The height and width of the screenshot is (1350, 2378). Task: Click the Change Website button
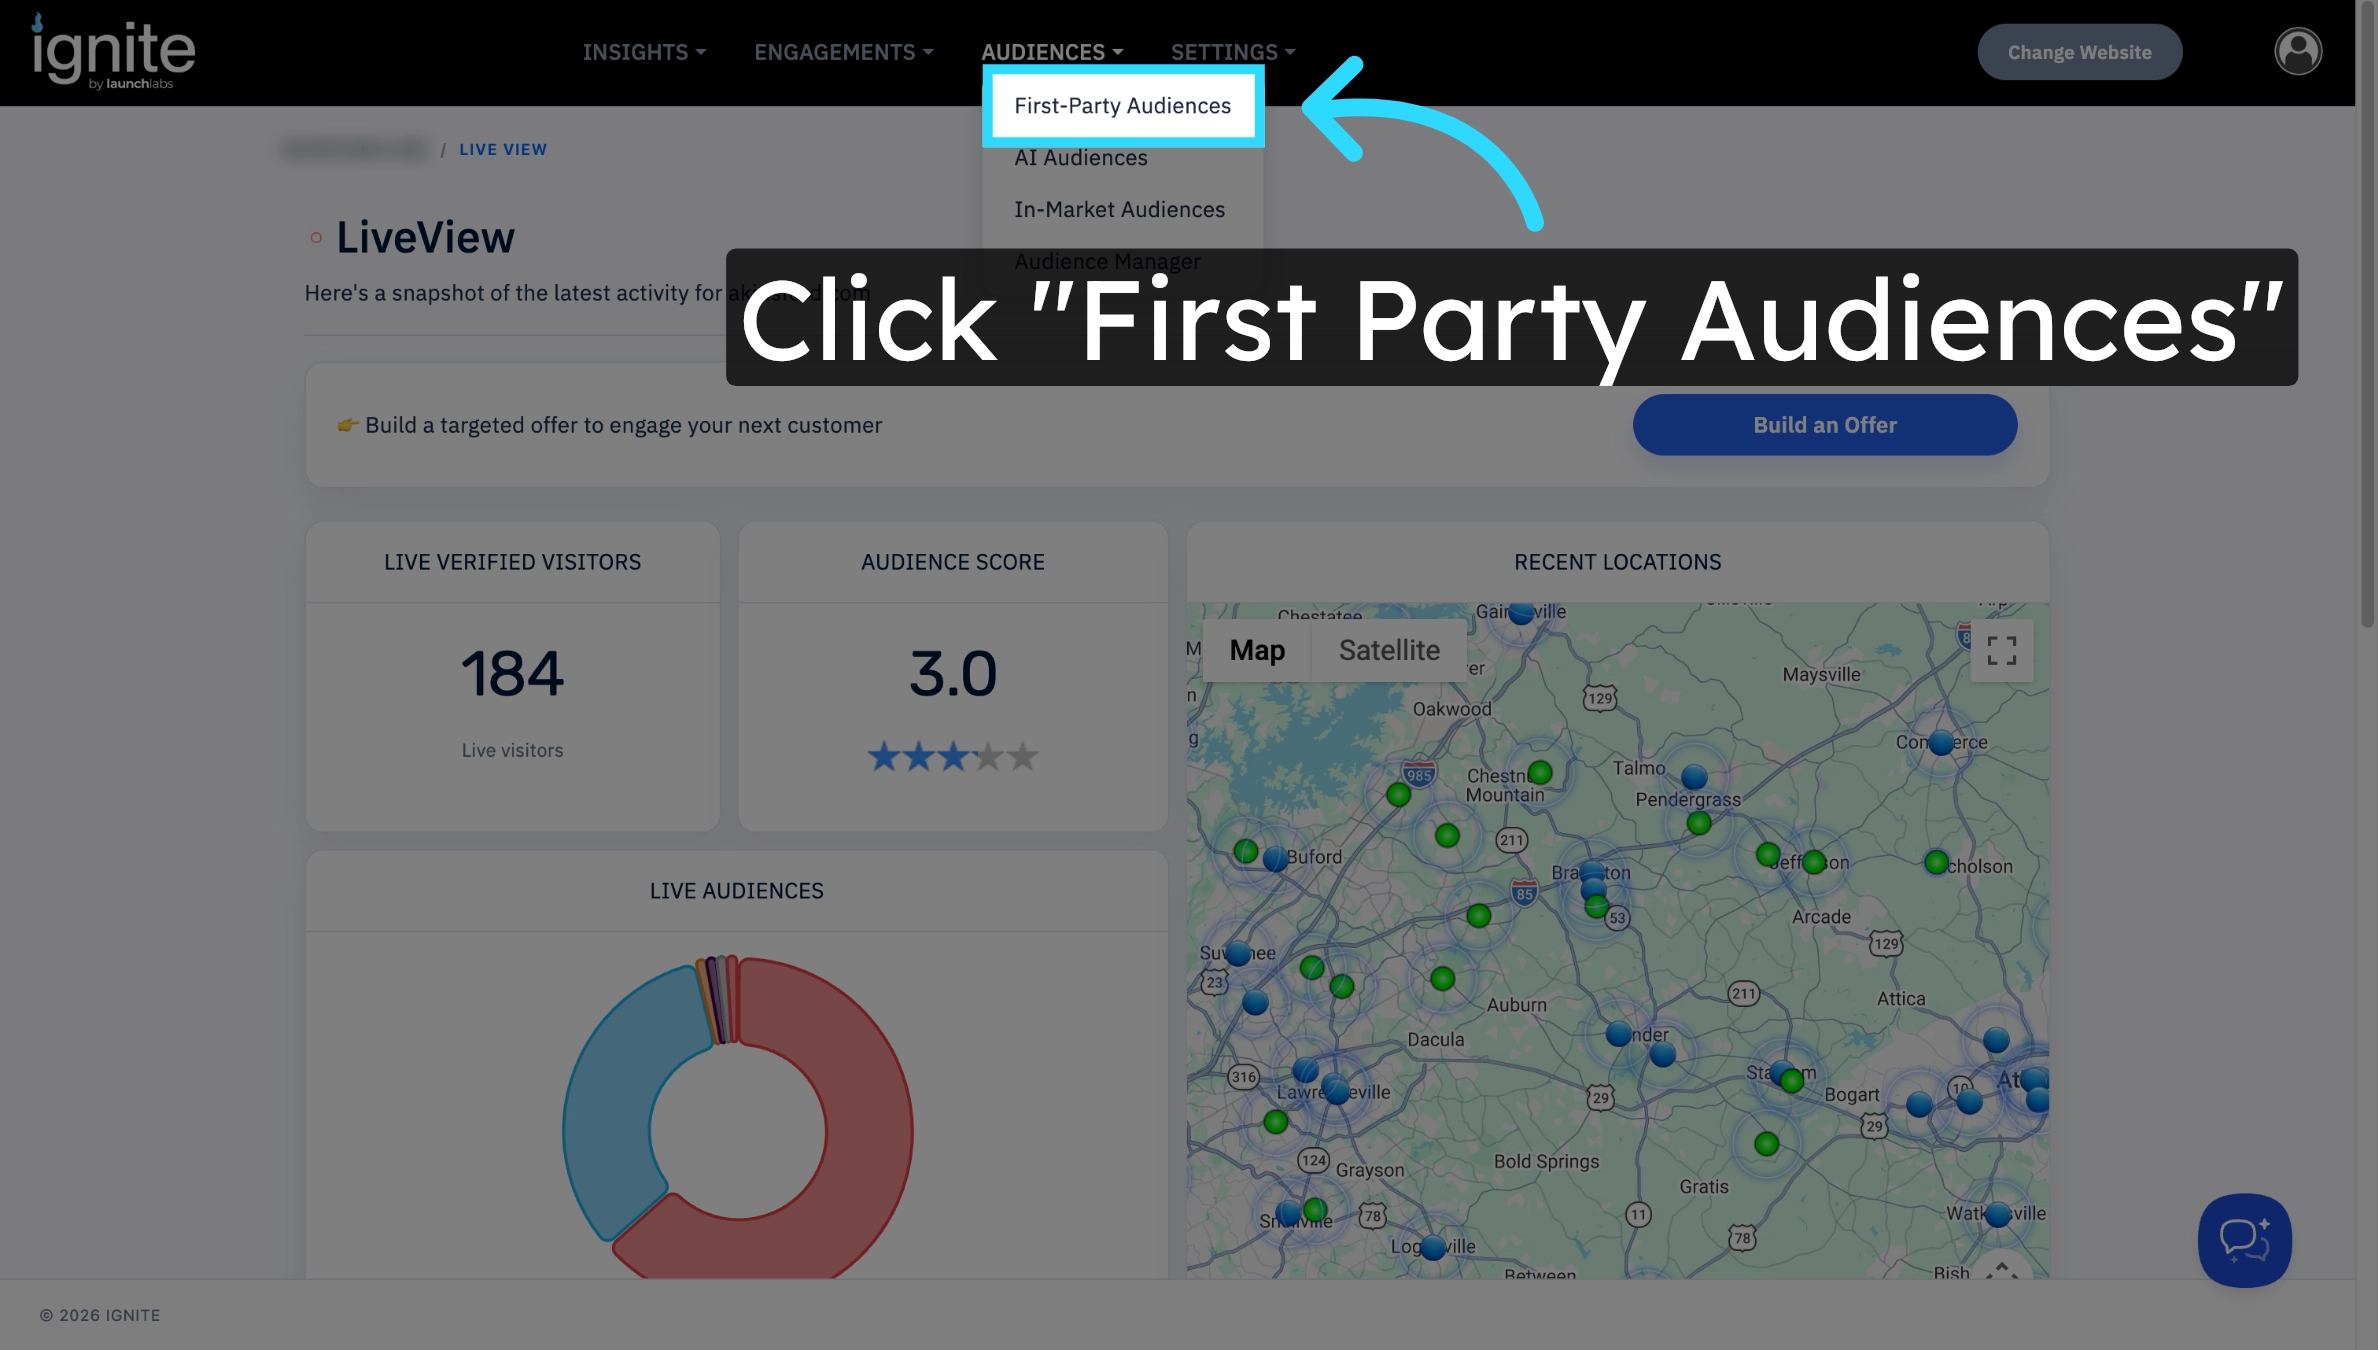[x=2079, y=52]
